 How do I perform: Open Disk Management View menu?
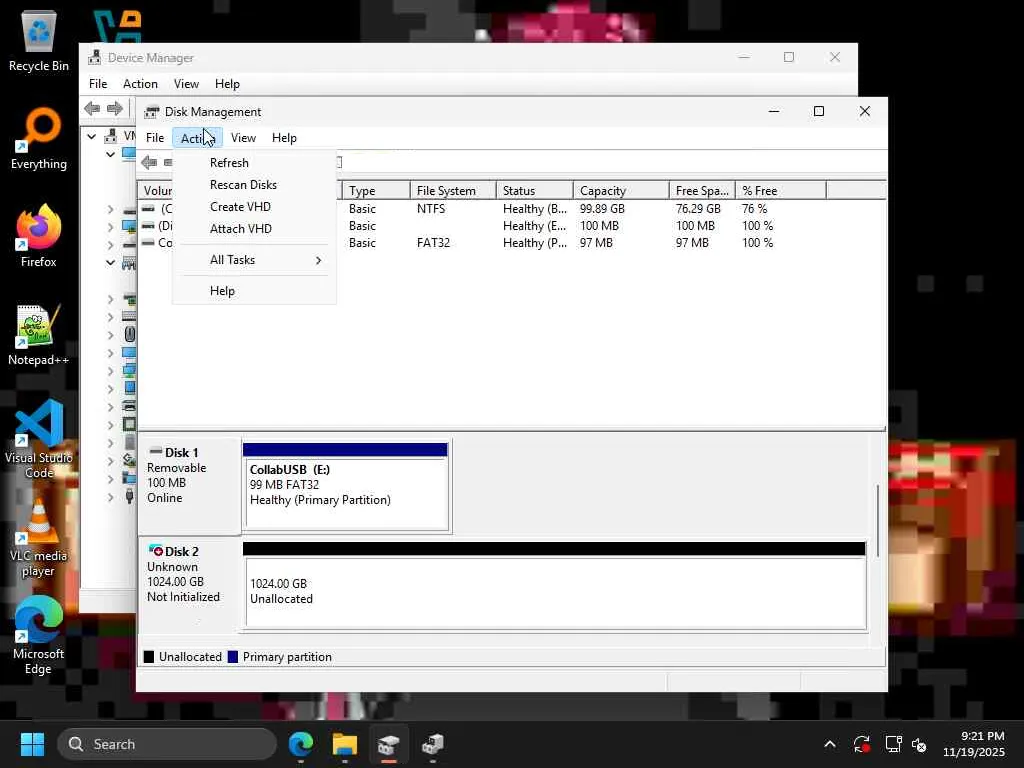[243, 138]
